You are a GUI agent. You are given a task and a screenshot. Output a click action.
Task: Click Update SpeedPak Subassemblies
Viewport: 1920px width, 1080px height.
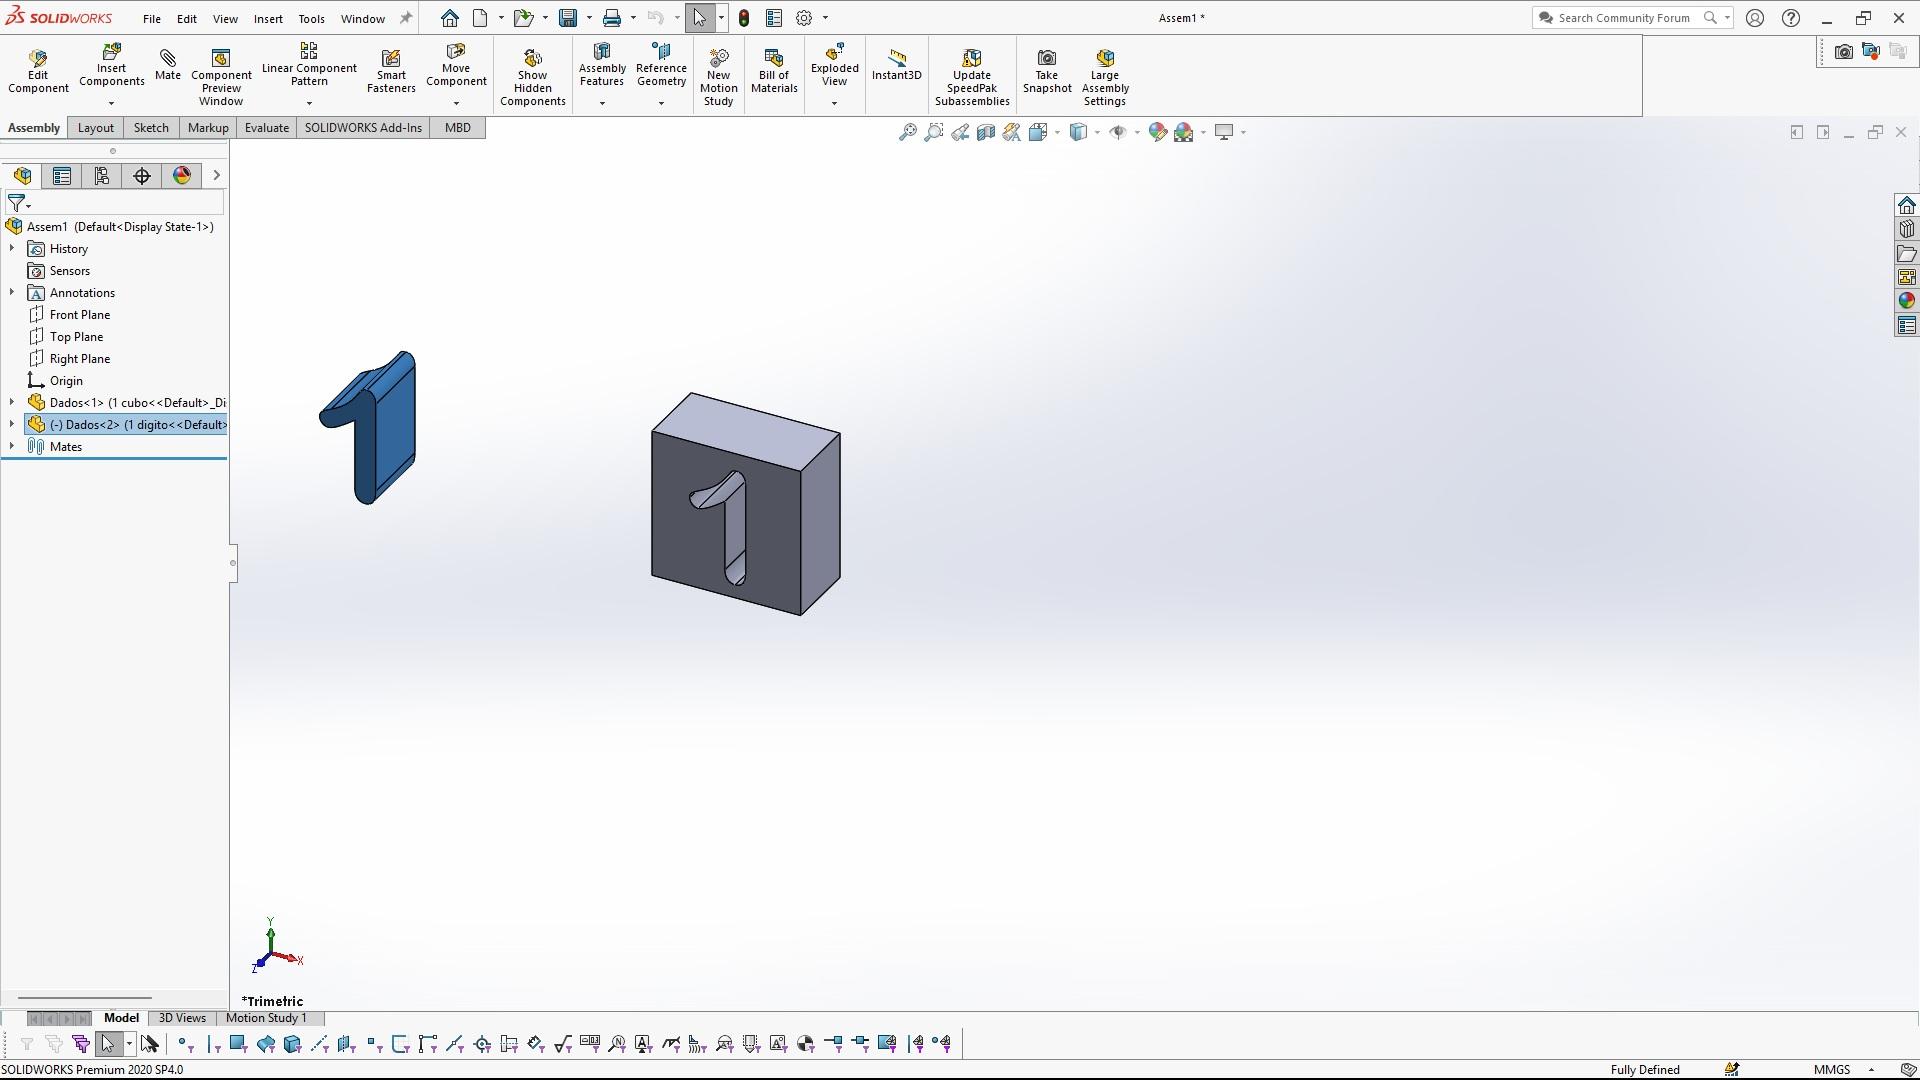972,76
